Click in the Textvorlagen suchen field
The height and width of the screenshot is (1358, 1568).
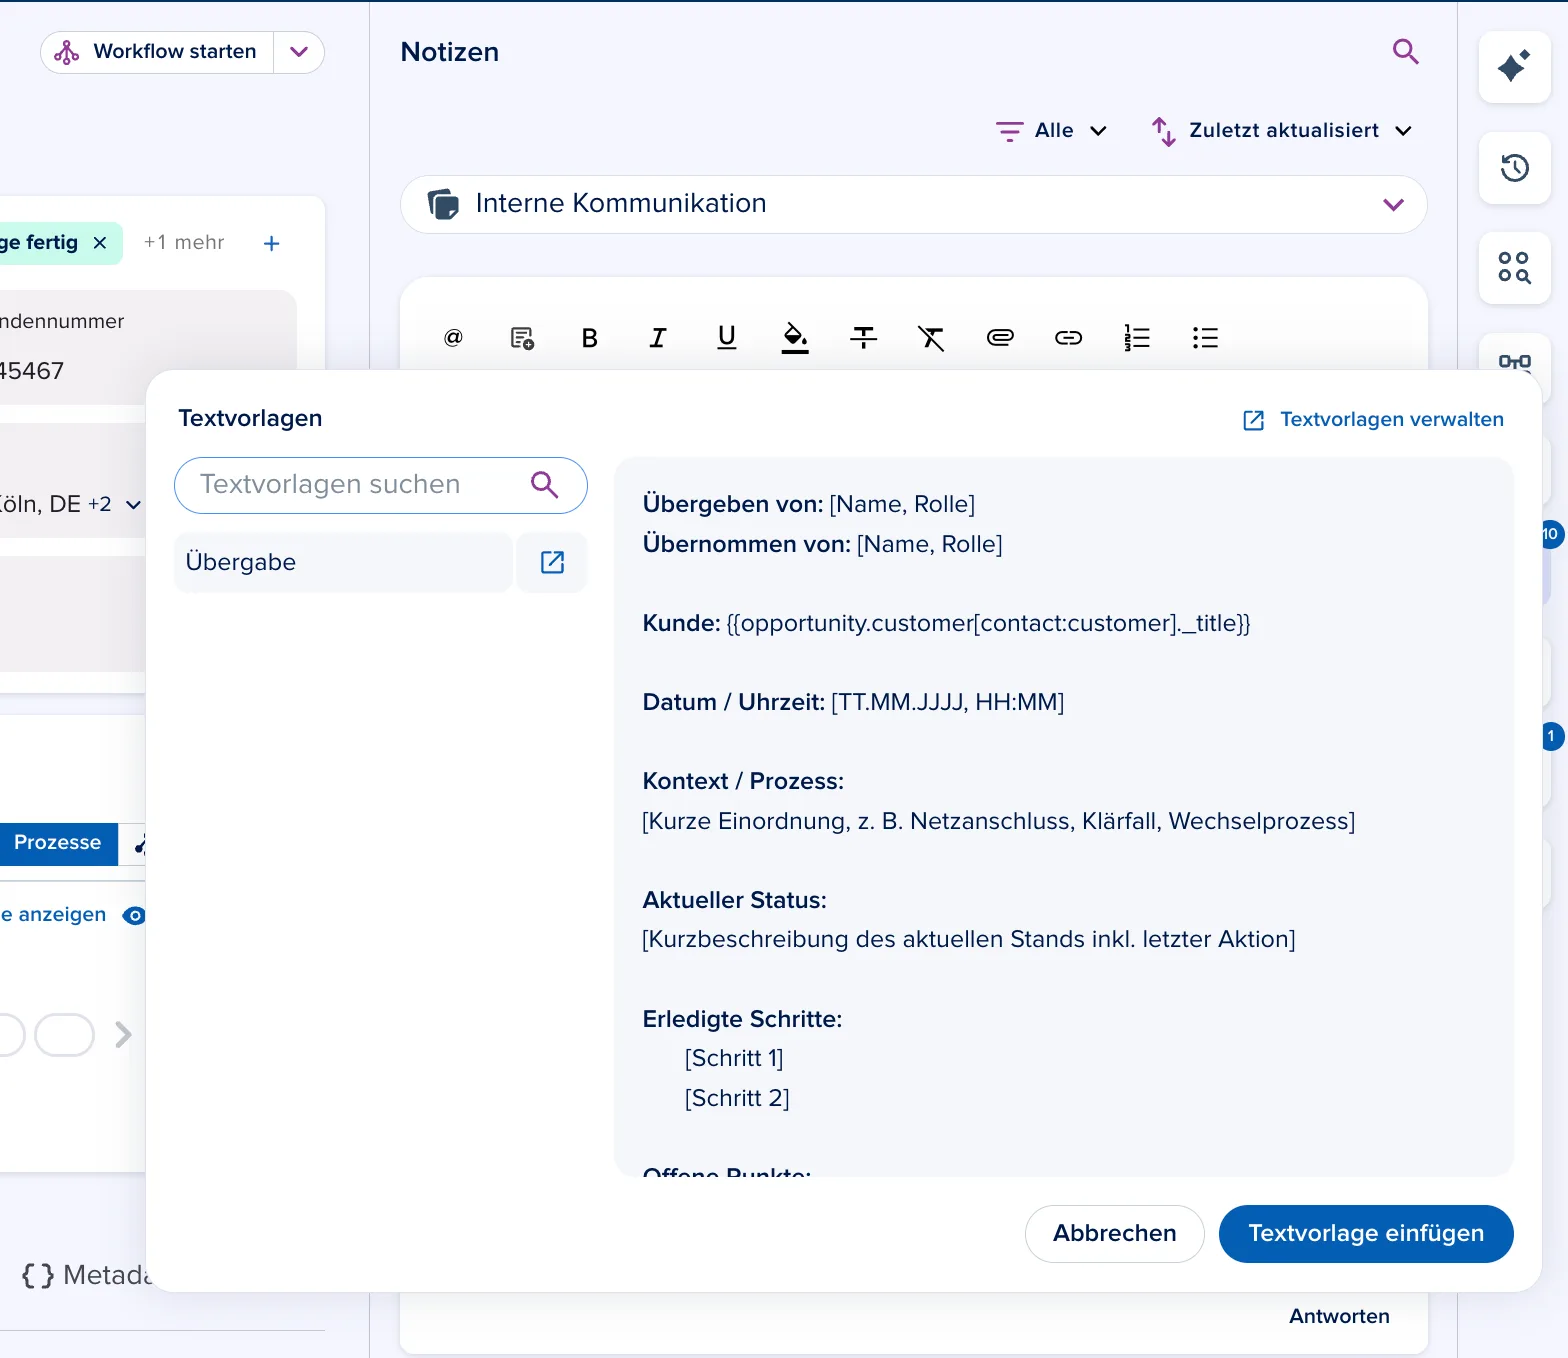pyautogui.click(x=380, y=485)
